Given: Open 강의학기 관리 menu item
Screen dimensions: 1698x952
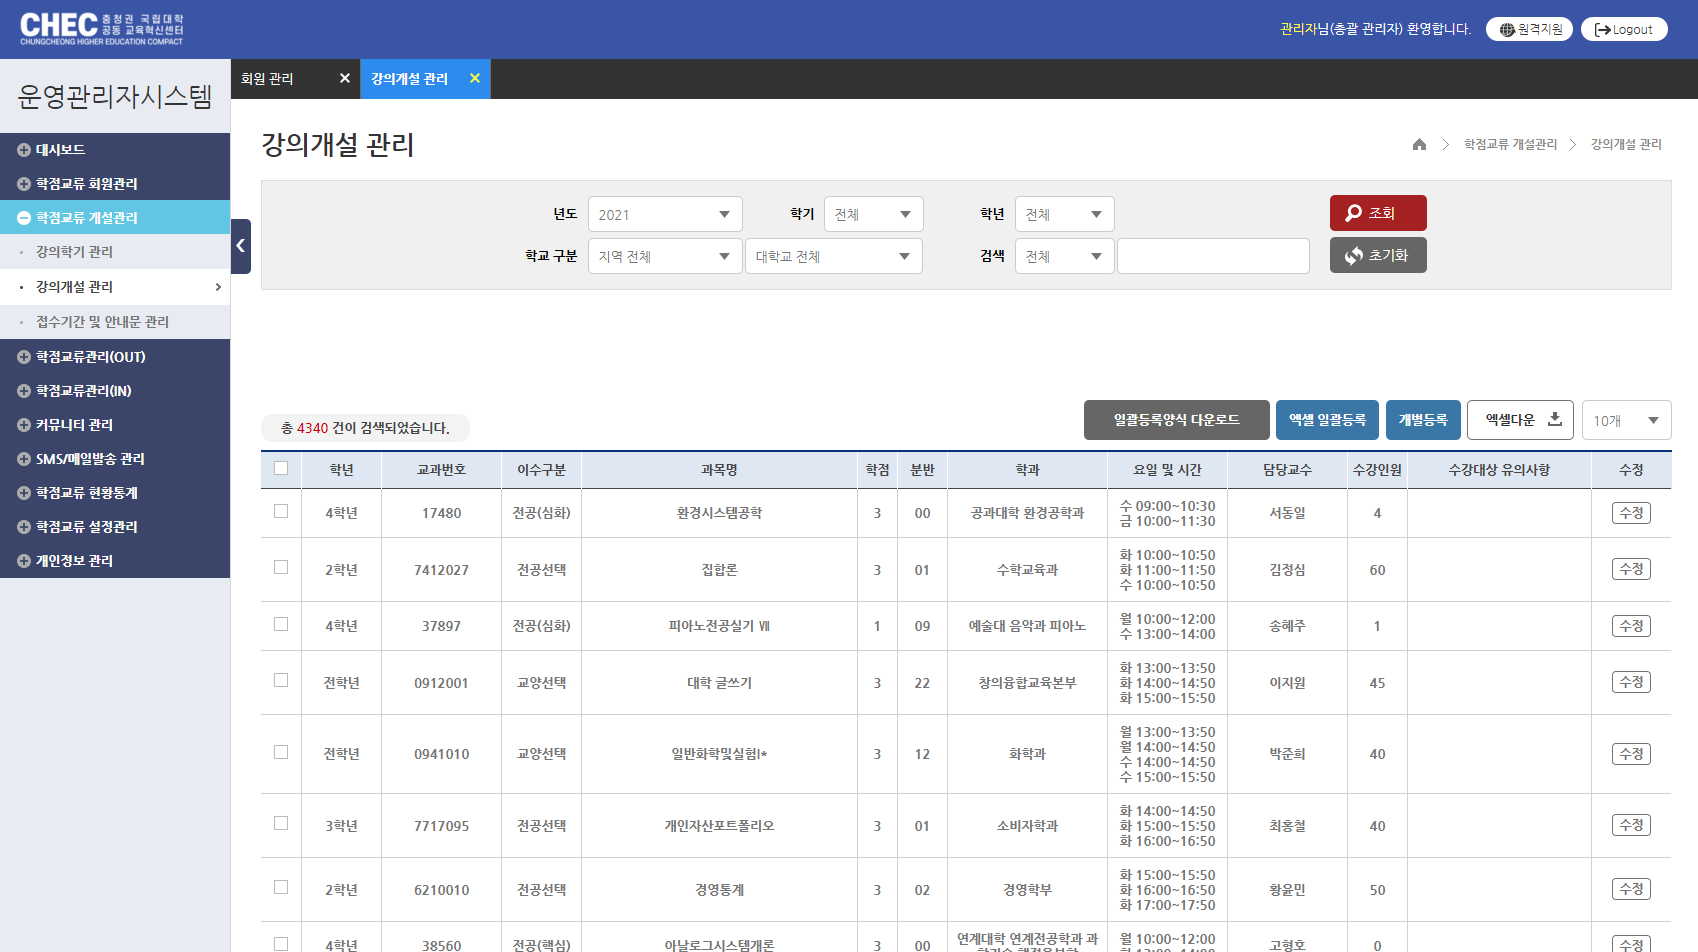Looking at the screenshot, I should [x=74, y=252].
